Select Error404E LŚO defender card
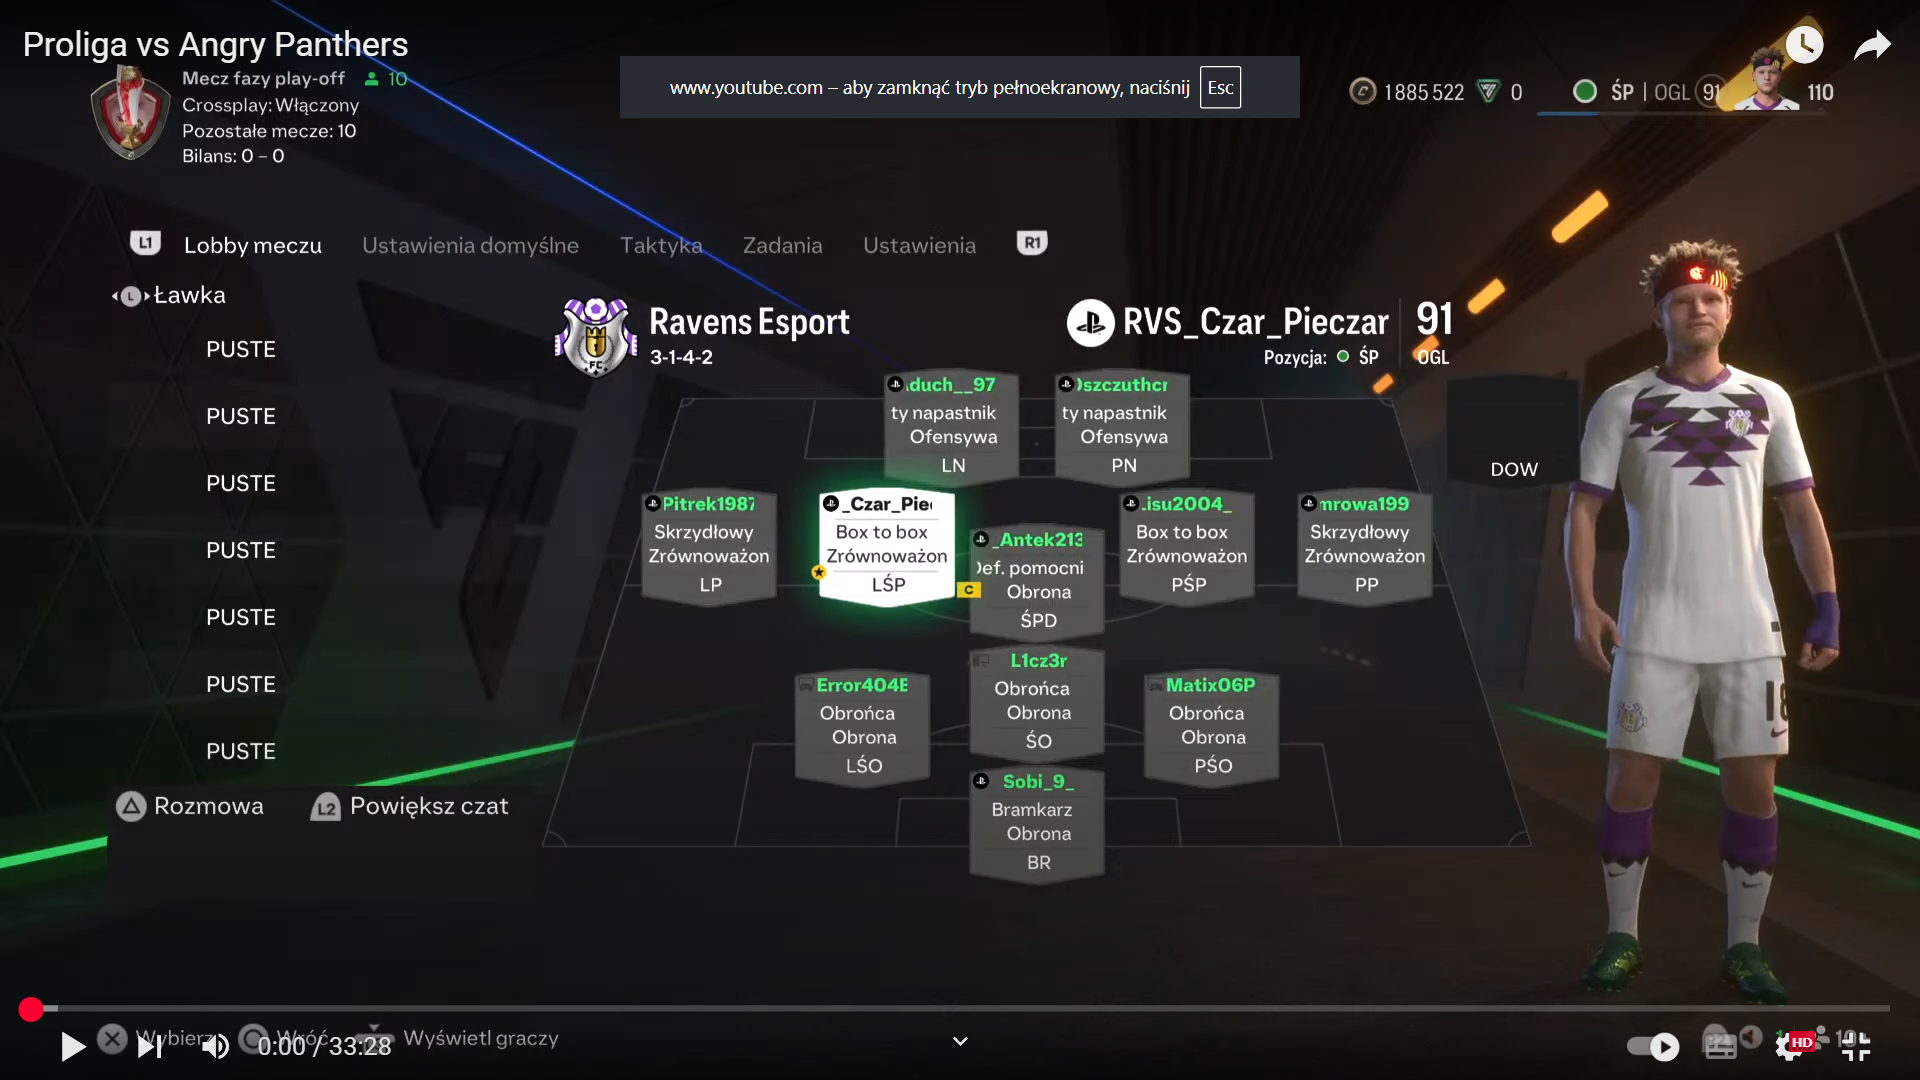Screen dimensions: 1920x1080 tap(862, 727)
